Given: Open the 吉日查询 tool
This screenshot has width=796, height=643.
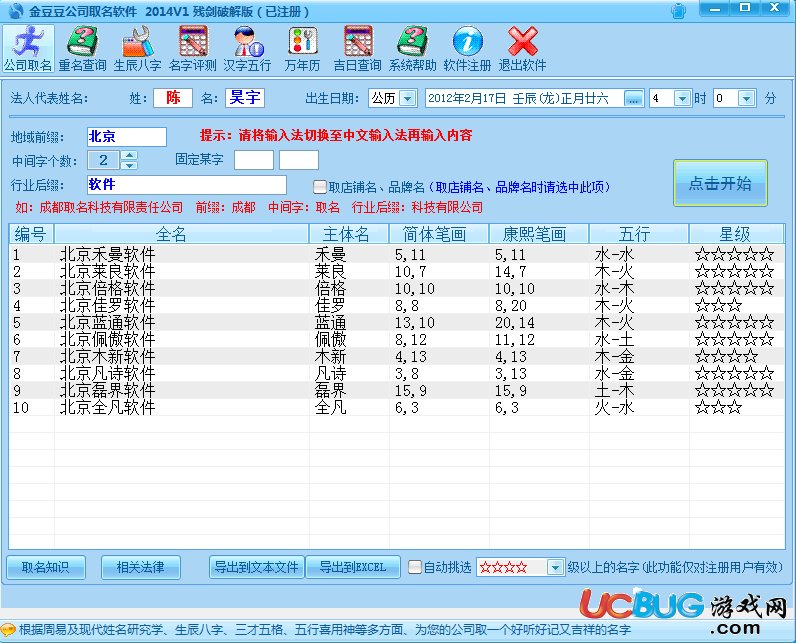Looking at the screenshot, I should click(x=357, y=49).
